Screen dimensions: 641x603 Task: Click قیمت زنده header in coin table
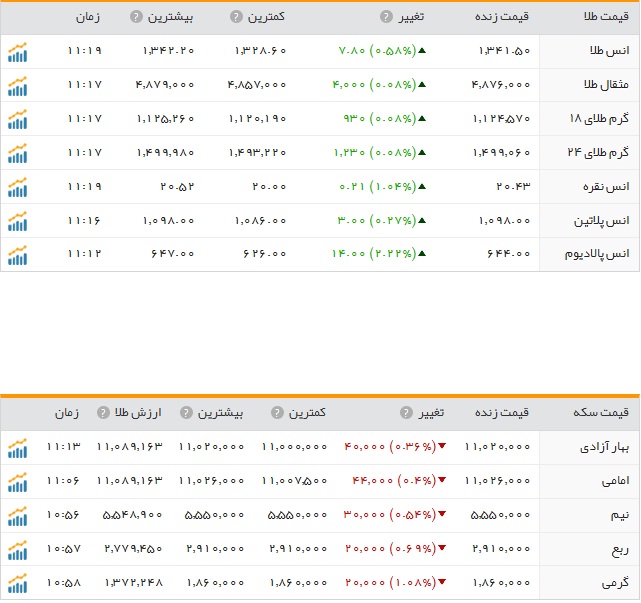[x=502, y=412]
